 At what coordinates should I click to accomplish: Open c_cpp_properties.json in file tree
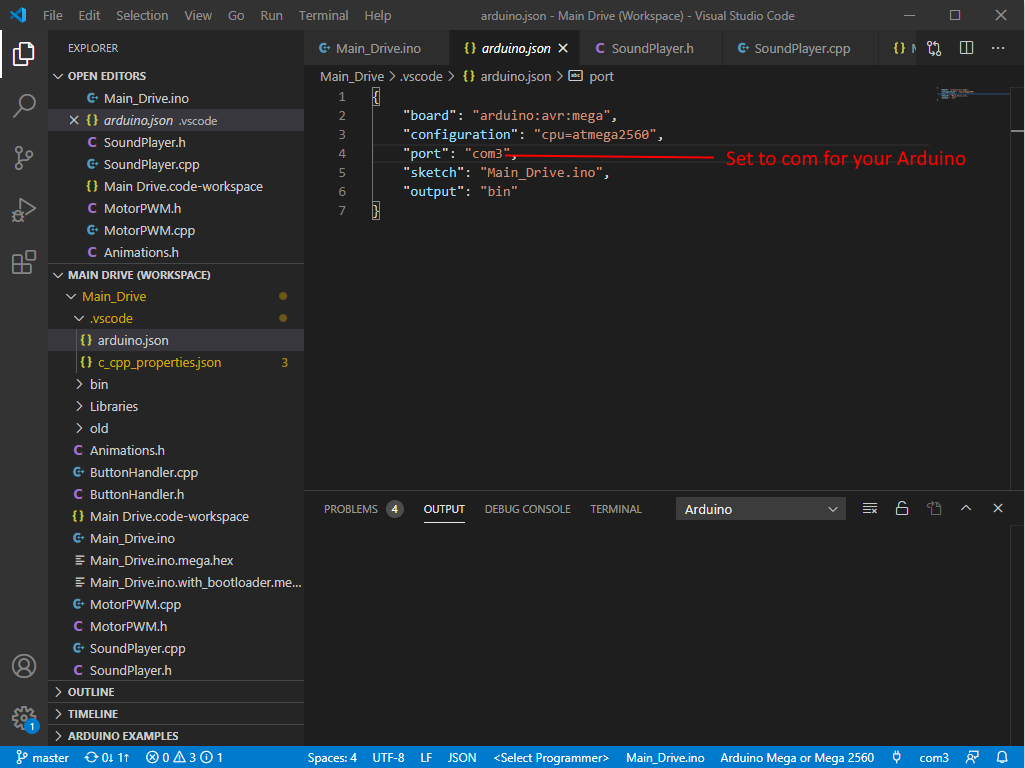tap(176, 362)
